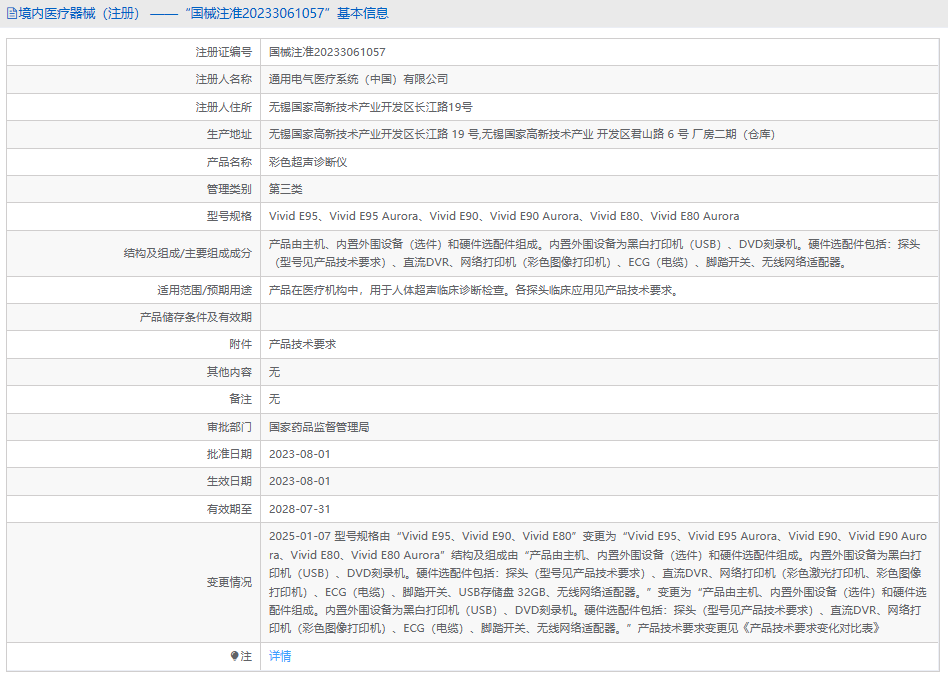Viewport: 948px width, 677px height.
Task: Click the 批准日期 value 2023-08-01
Action: pyautogui.click(x=299, y=454)
